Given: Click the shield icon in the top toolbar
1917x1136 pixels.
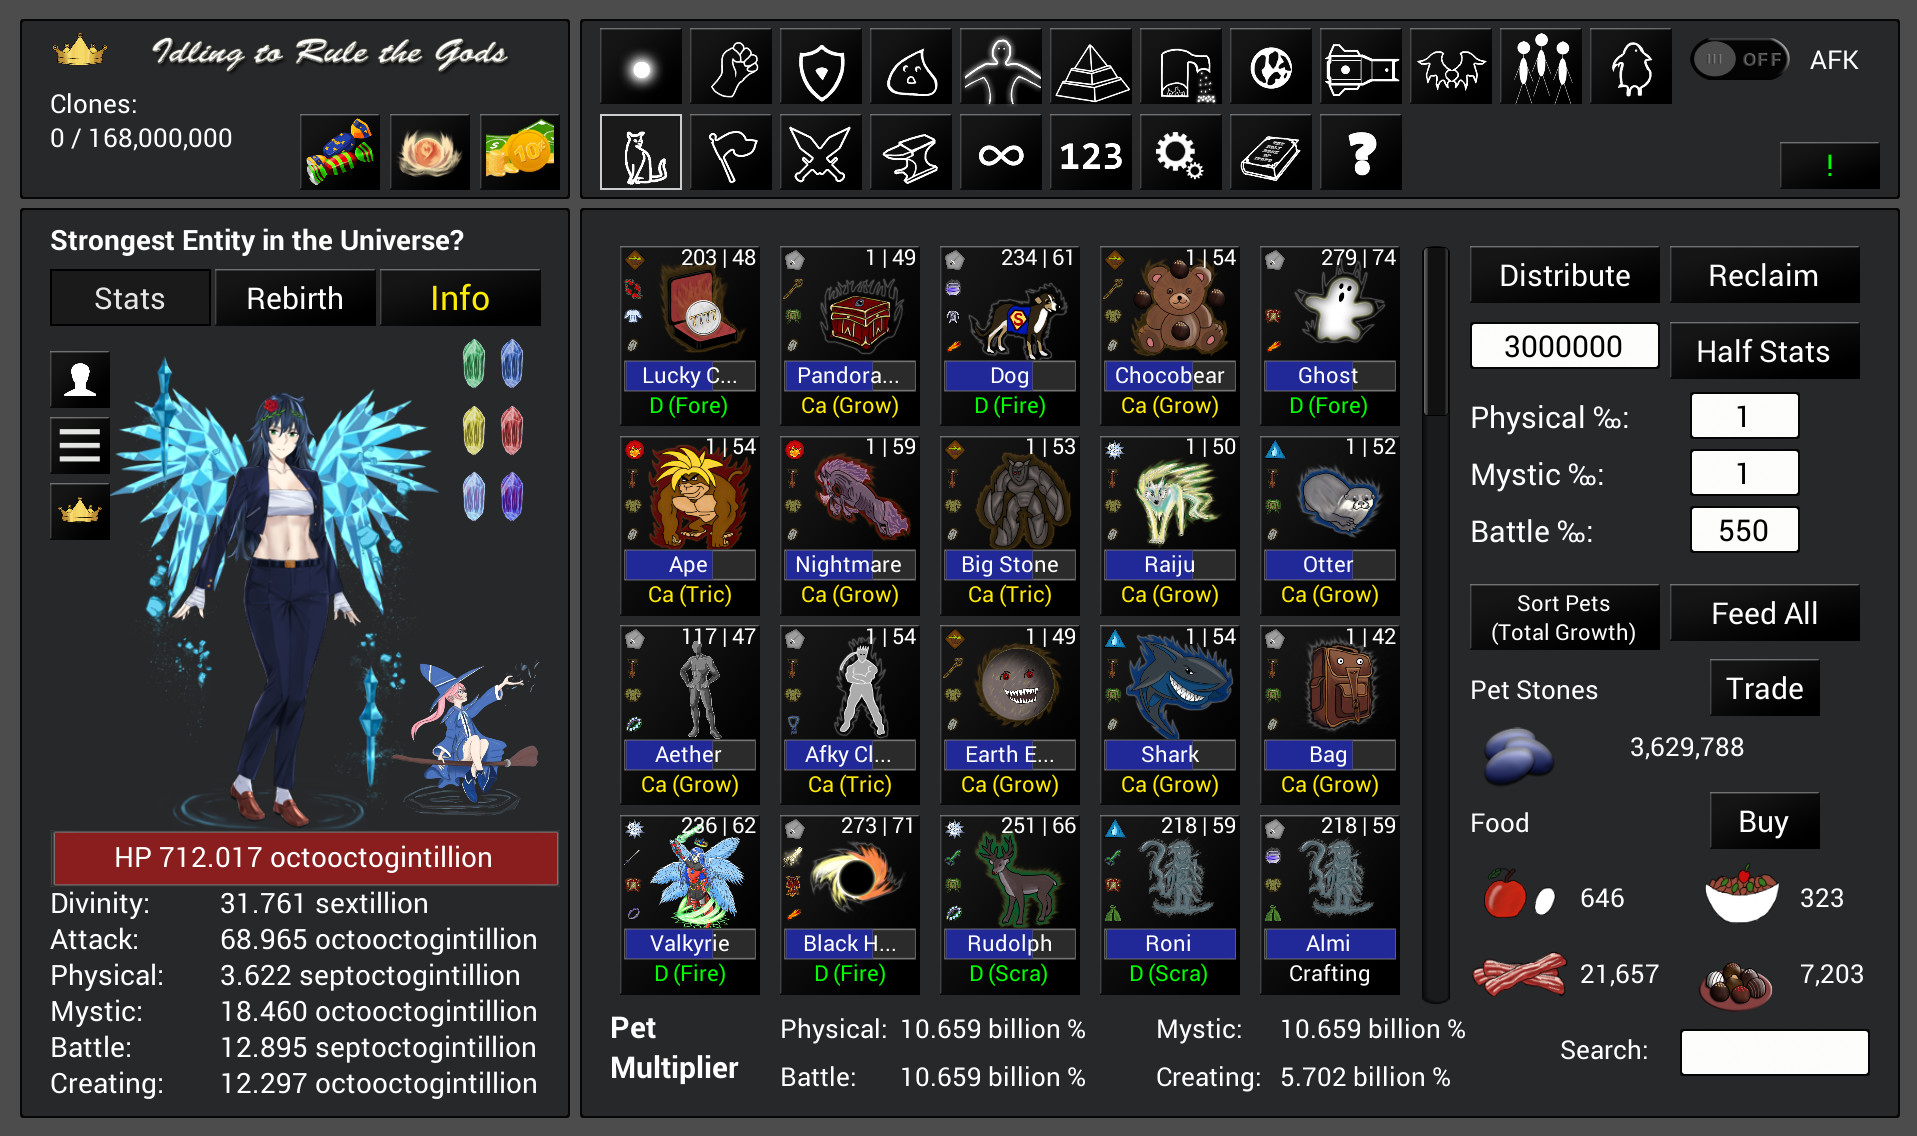Looking at the screenshot, I should [x=820, y=66].
